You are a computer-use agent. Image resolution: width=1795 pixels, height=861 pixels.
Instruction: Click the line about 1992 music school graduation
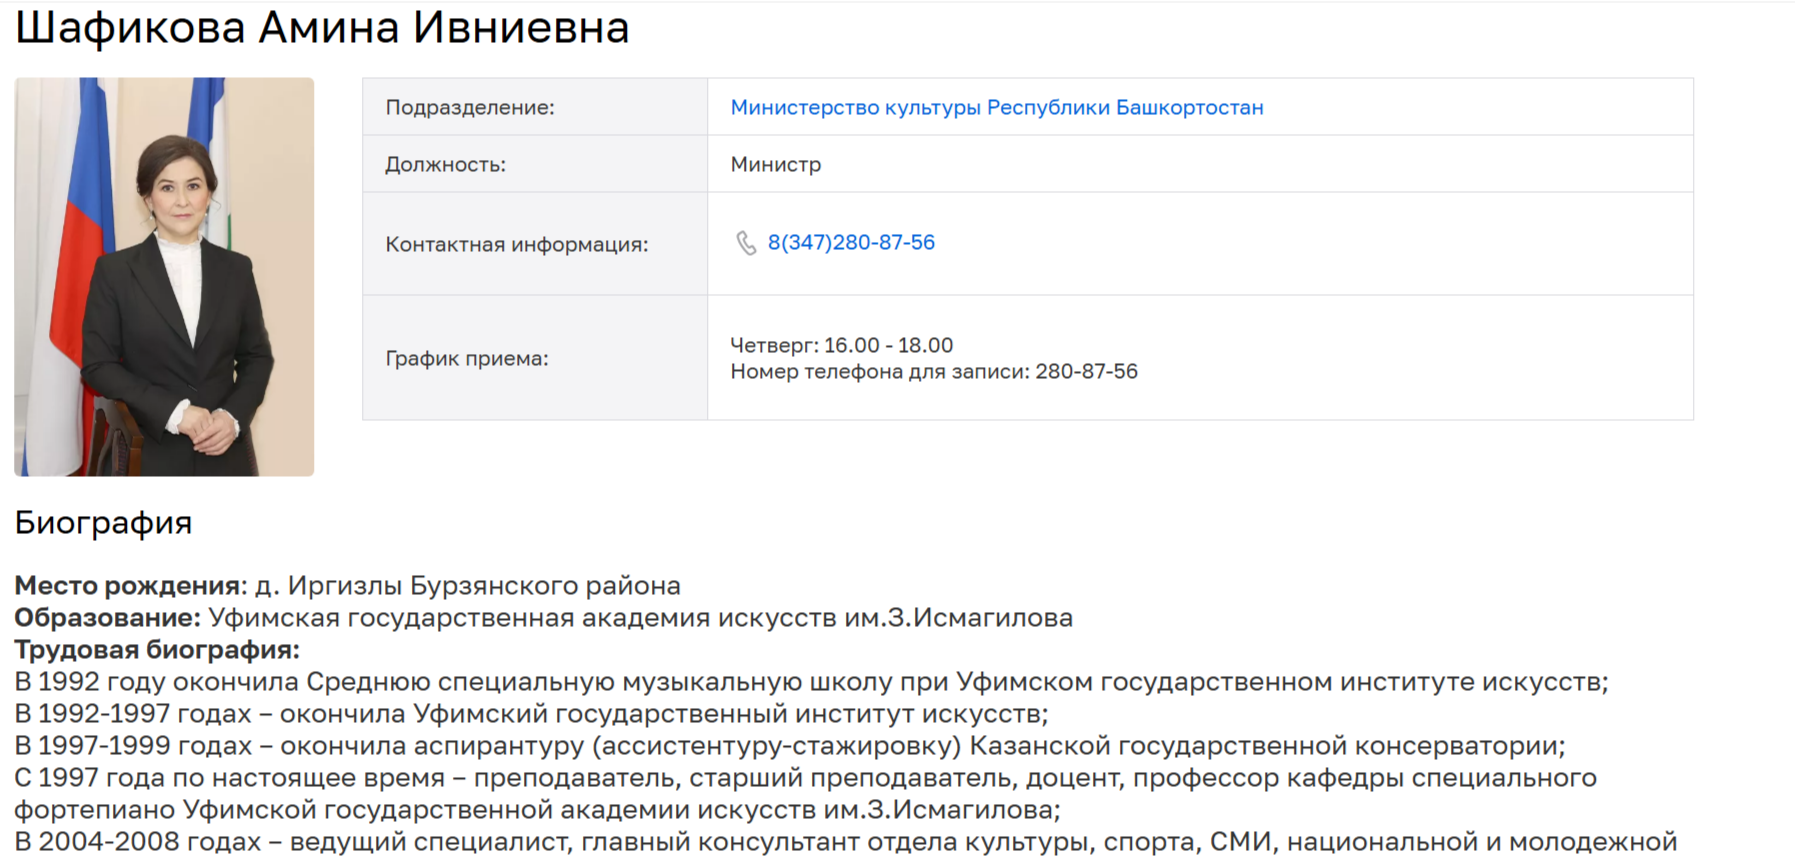[811, 681]
